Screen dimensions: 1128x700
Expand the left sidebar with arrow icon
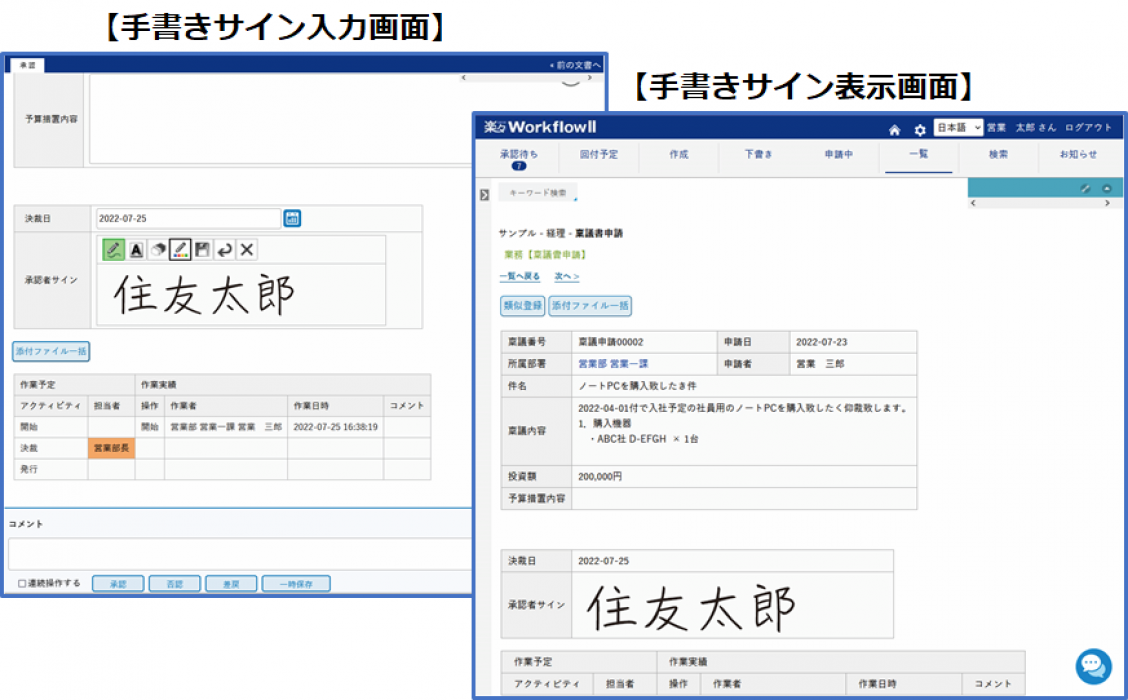pos(484,195)
